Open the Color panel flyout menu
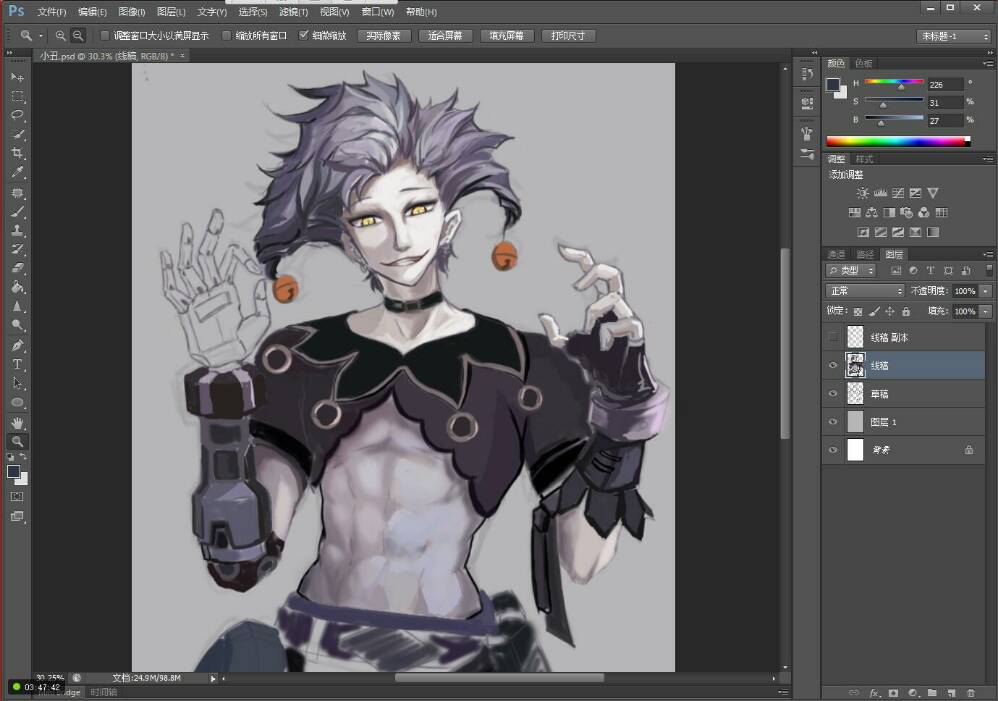The image size is (998, 701). tap(988, 64)
